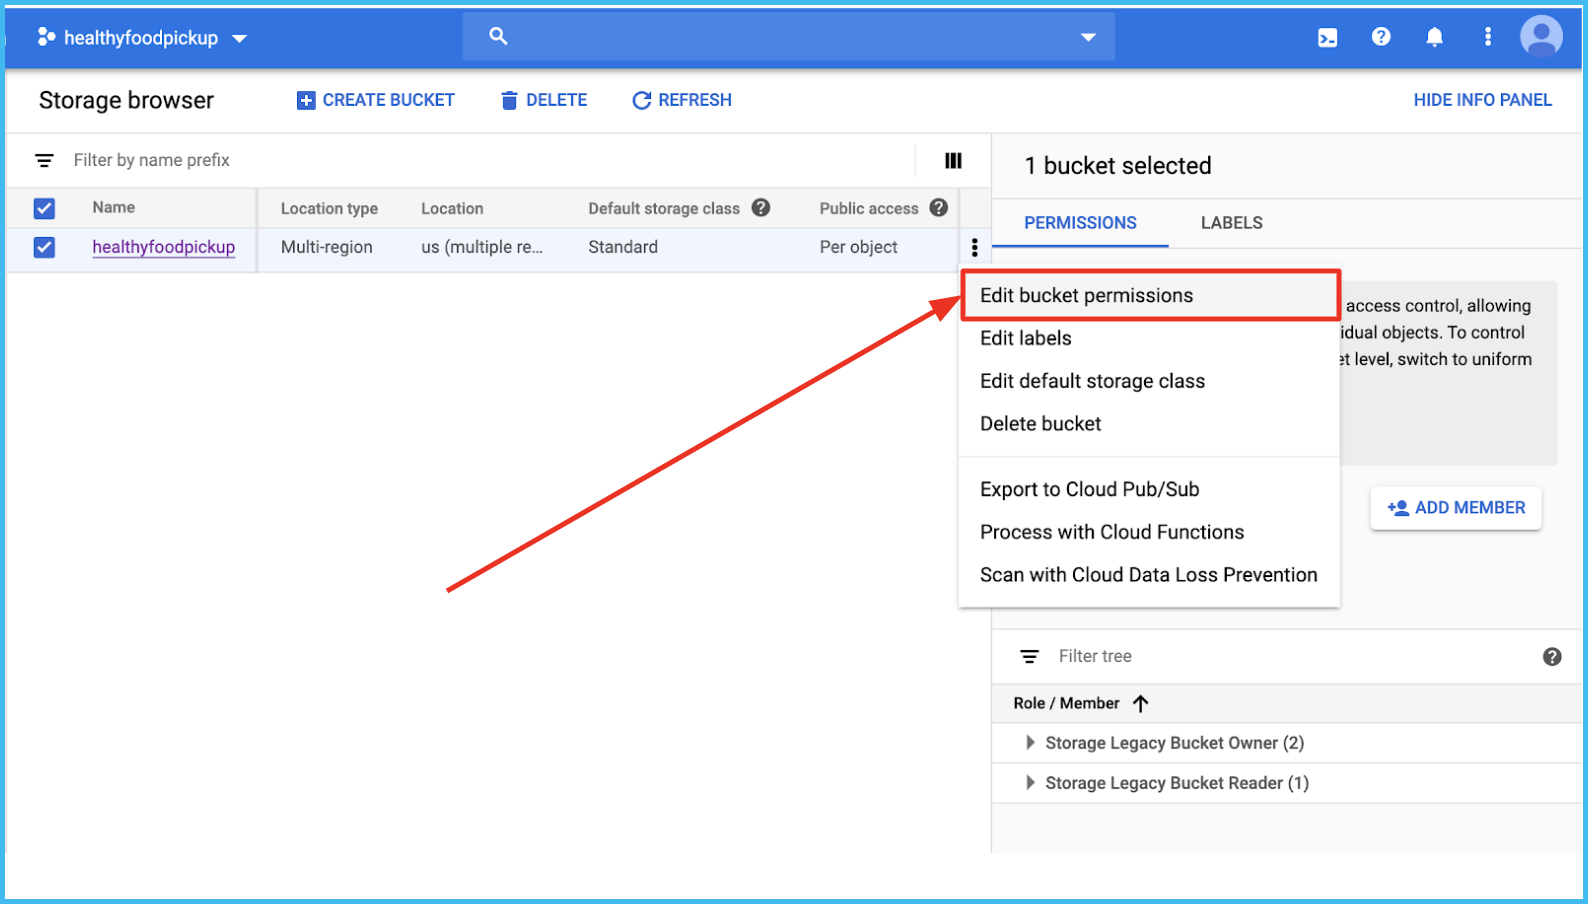Click the Location column header
The width and height of the screenshot is (1588, 904).
coord(452,208)
